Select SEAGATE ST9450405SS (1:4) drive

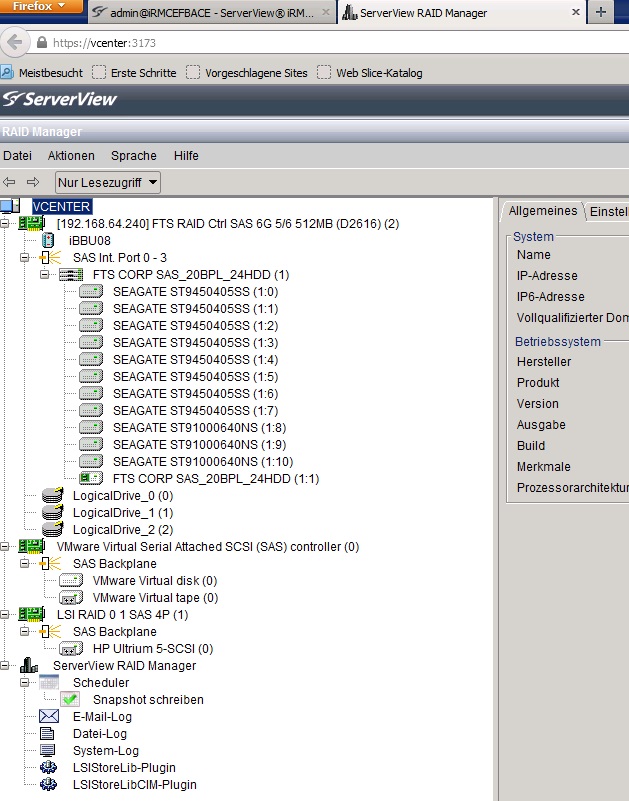[x=195, y=360]
